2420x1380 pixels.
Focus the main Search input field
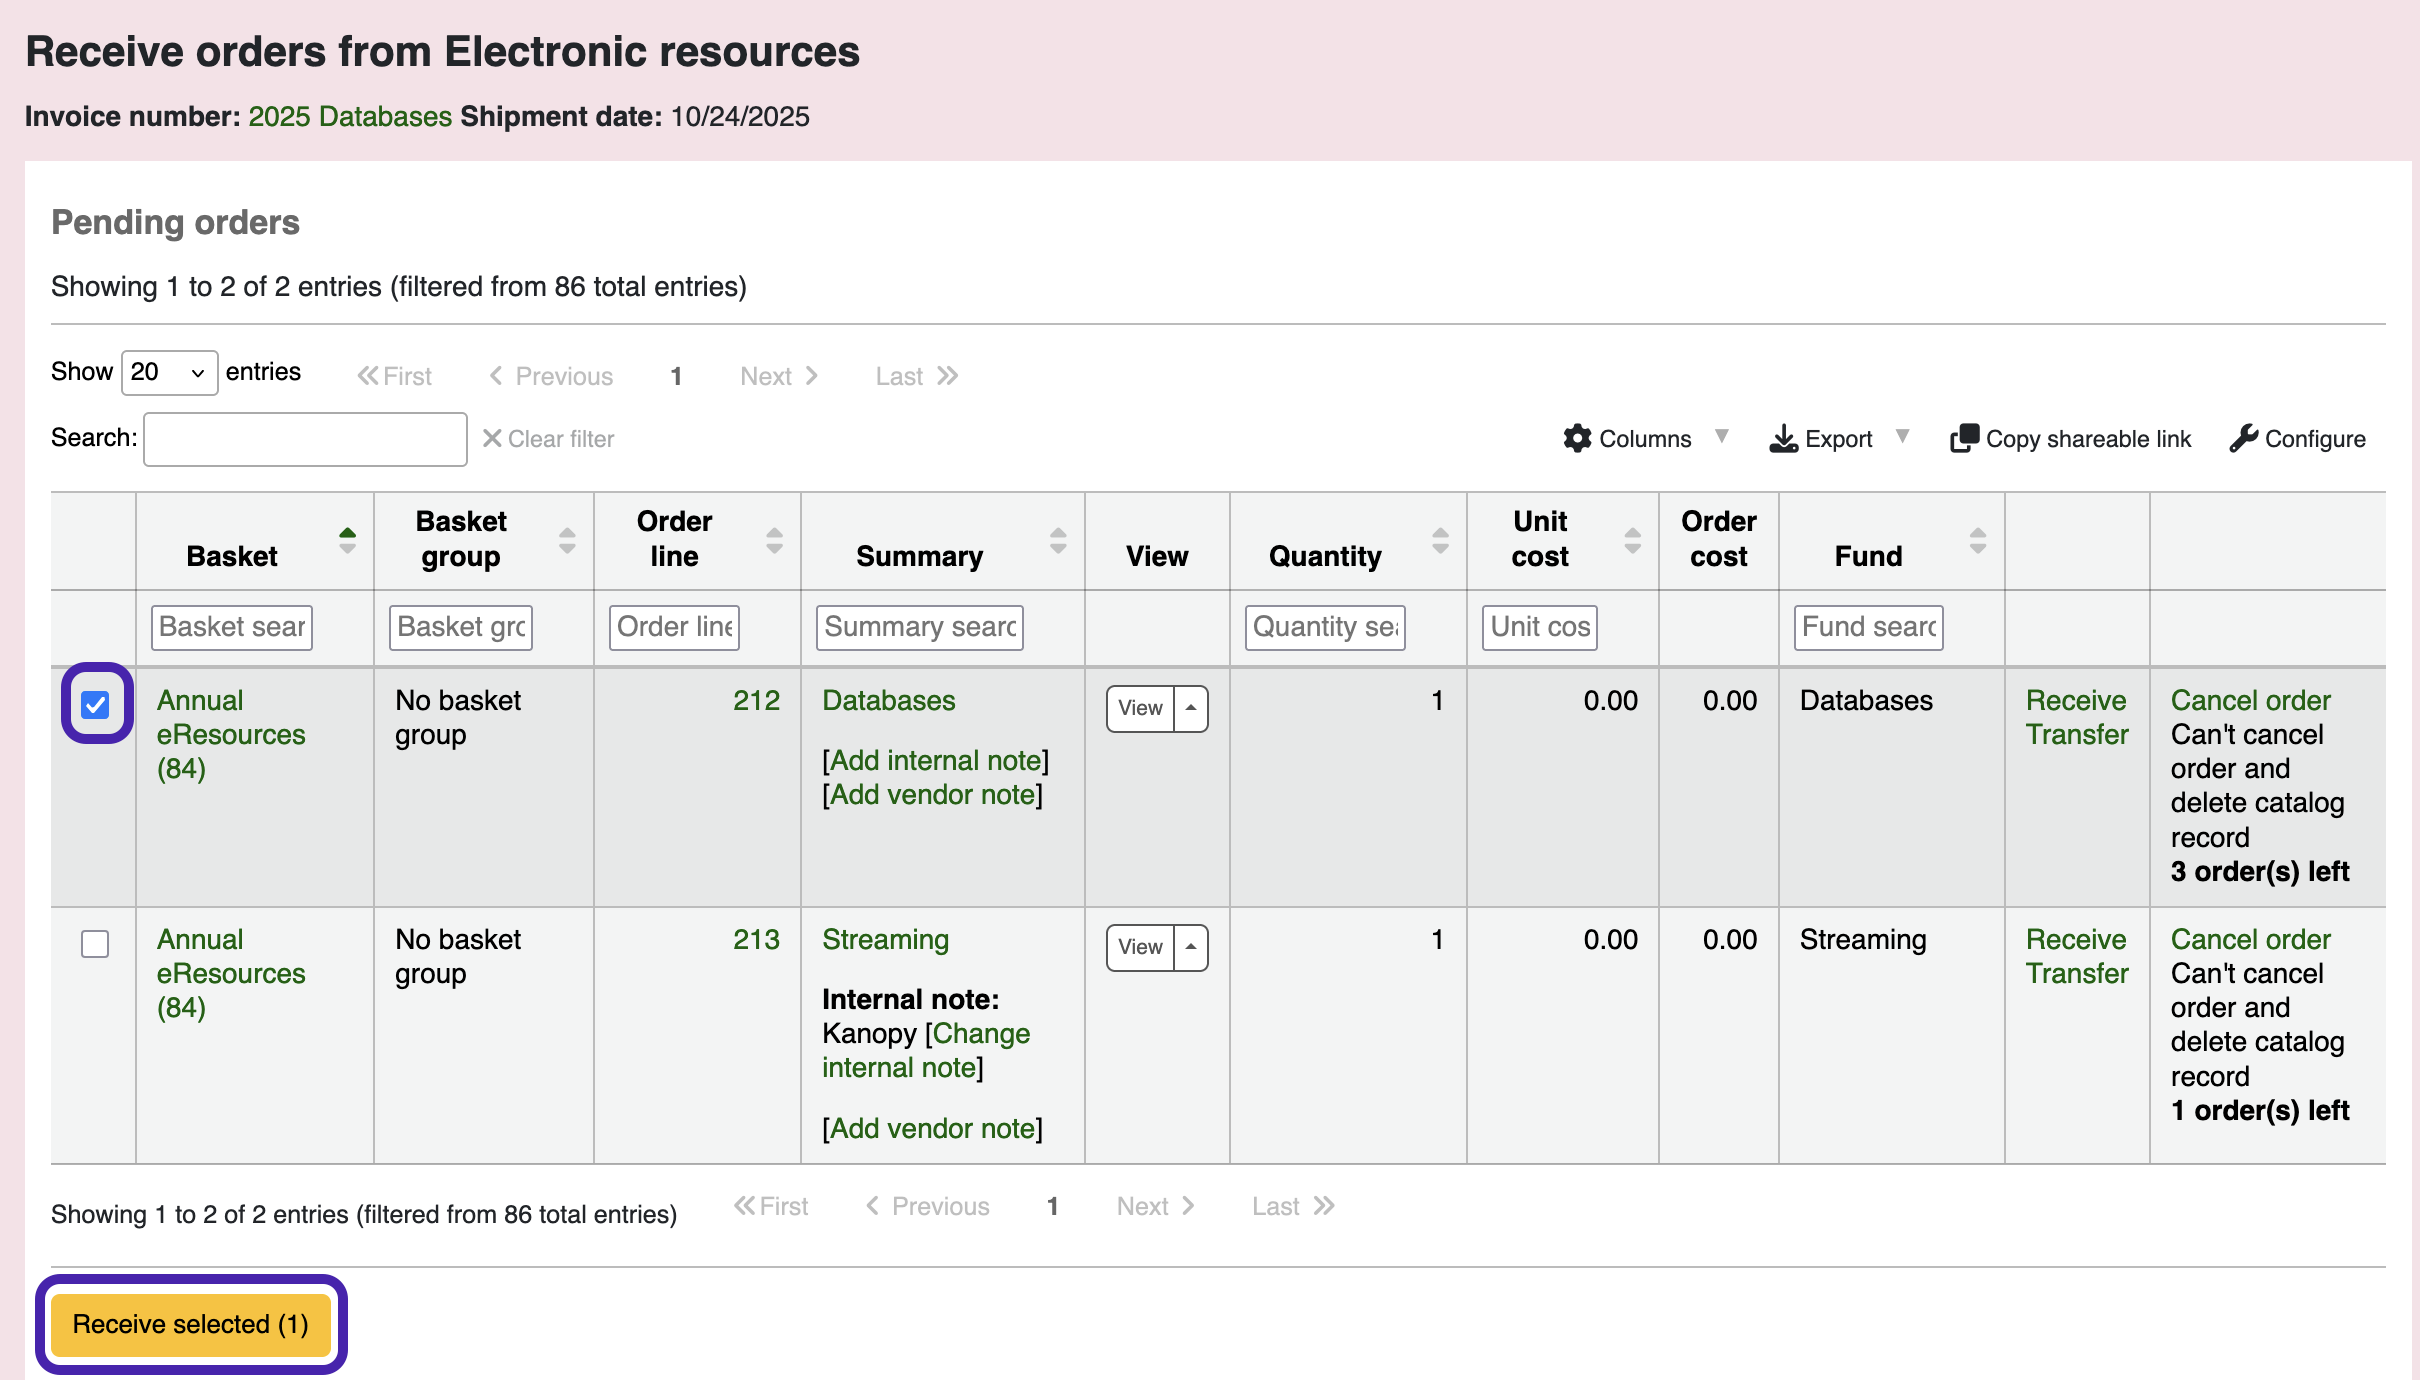tap(305, 439)
